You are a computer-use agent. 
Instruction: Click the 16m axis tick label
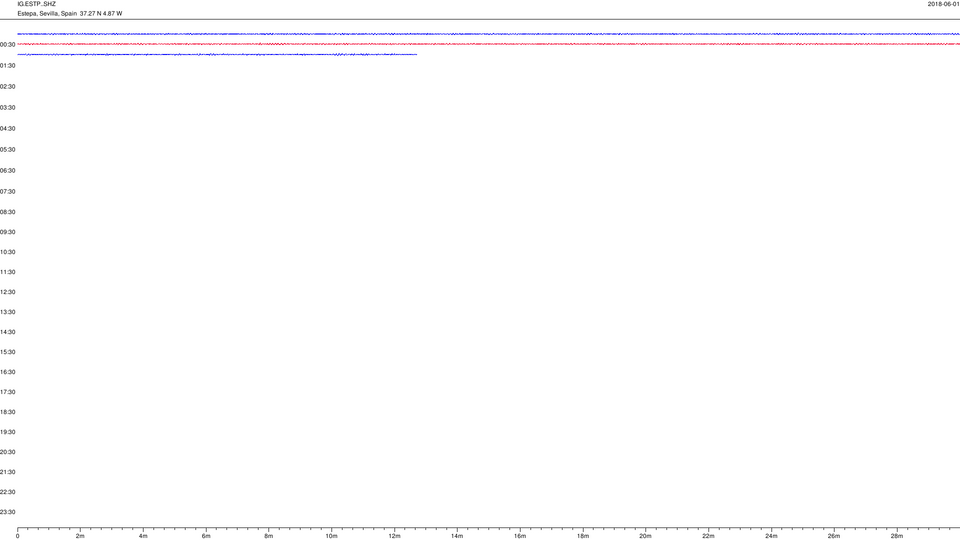point(520,536)
